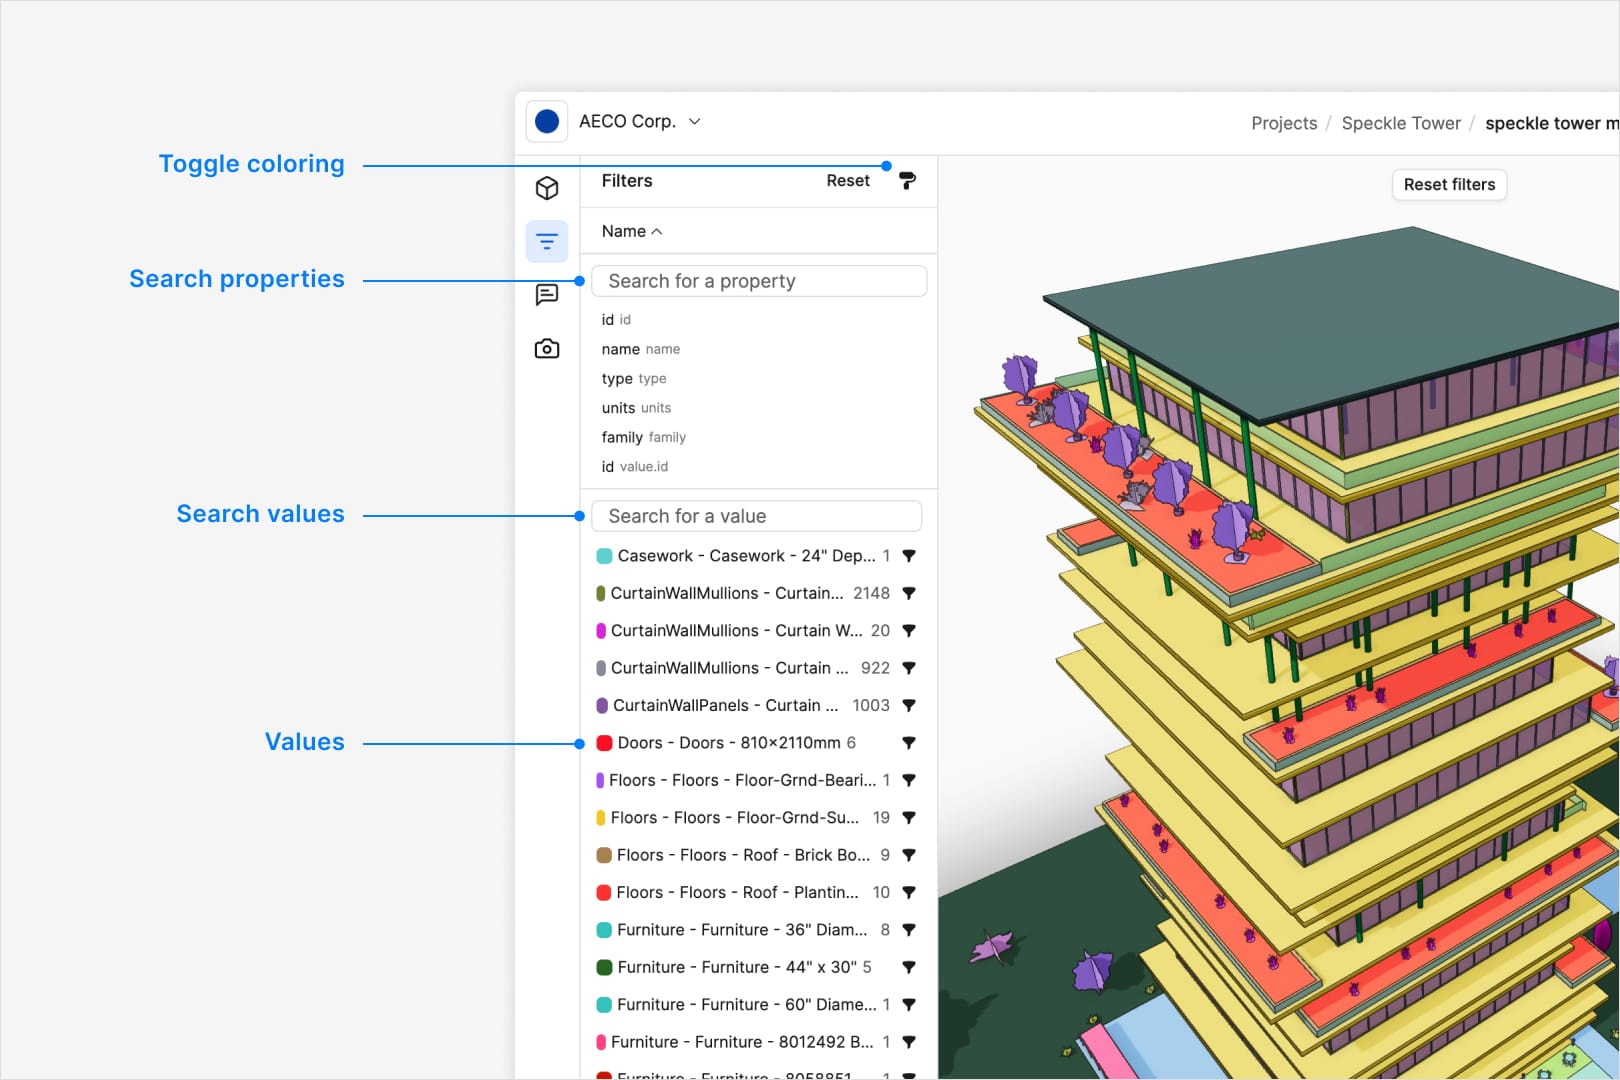Screen dimensions: 1620x1080
Task: Toggle filter for Furniture 44" x 30" row
Action: [x=909, y=967]
